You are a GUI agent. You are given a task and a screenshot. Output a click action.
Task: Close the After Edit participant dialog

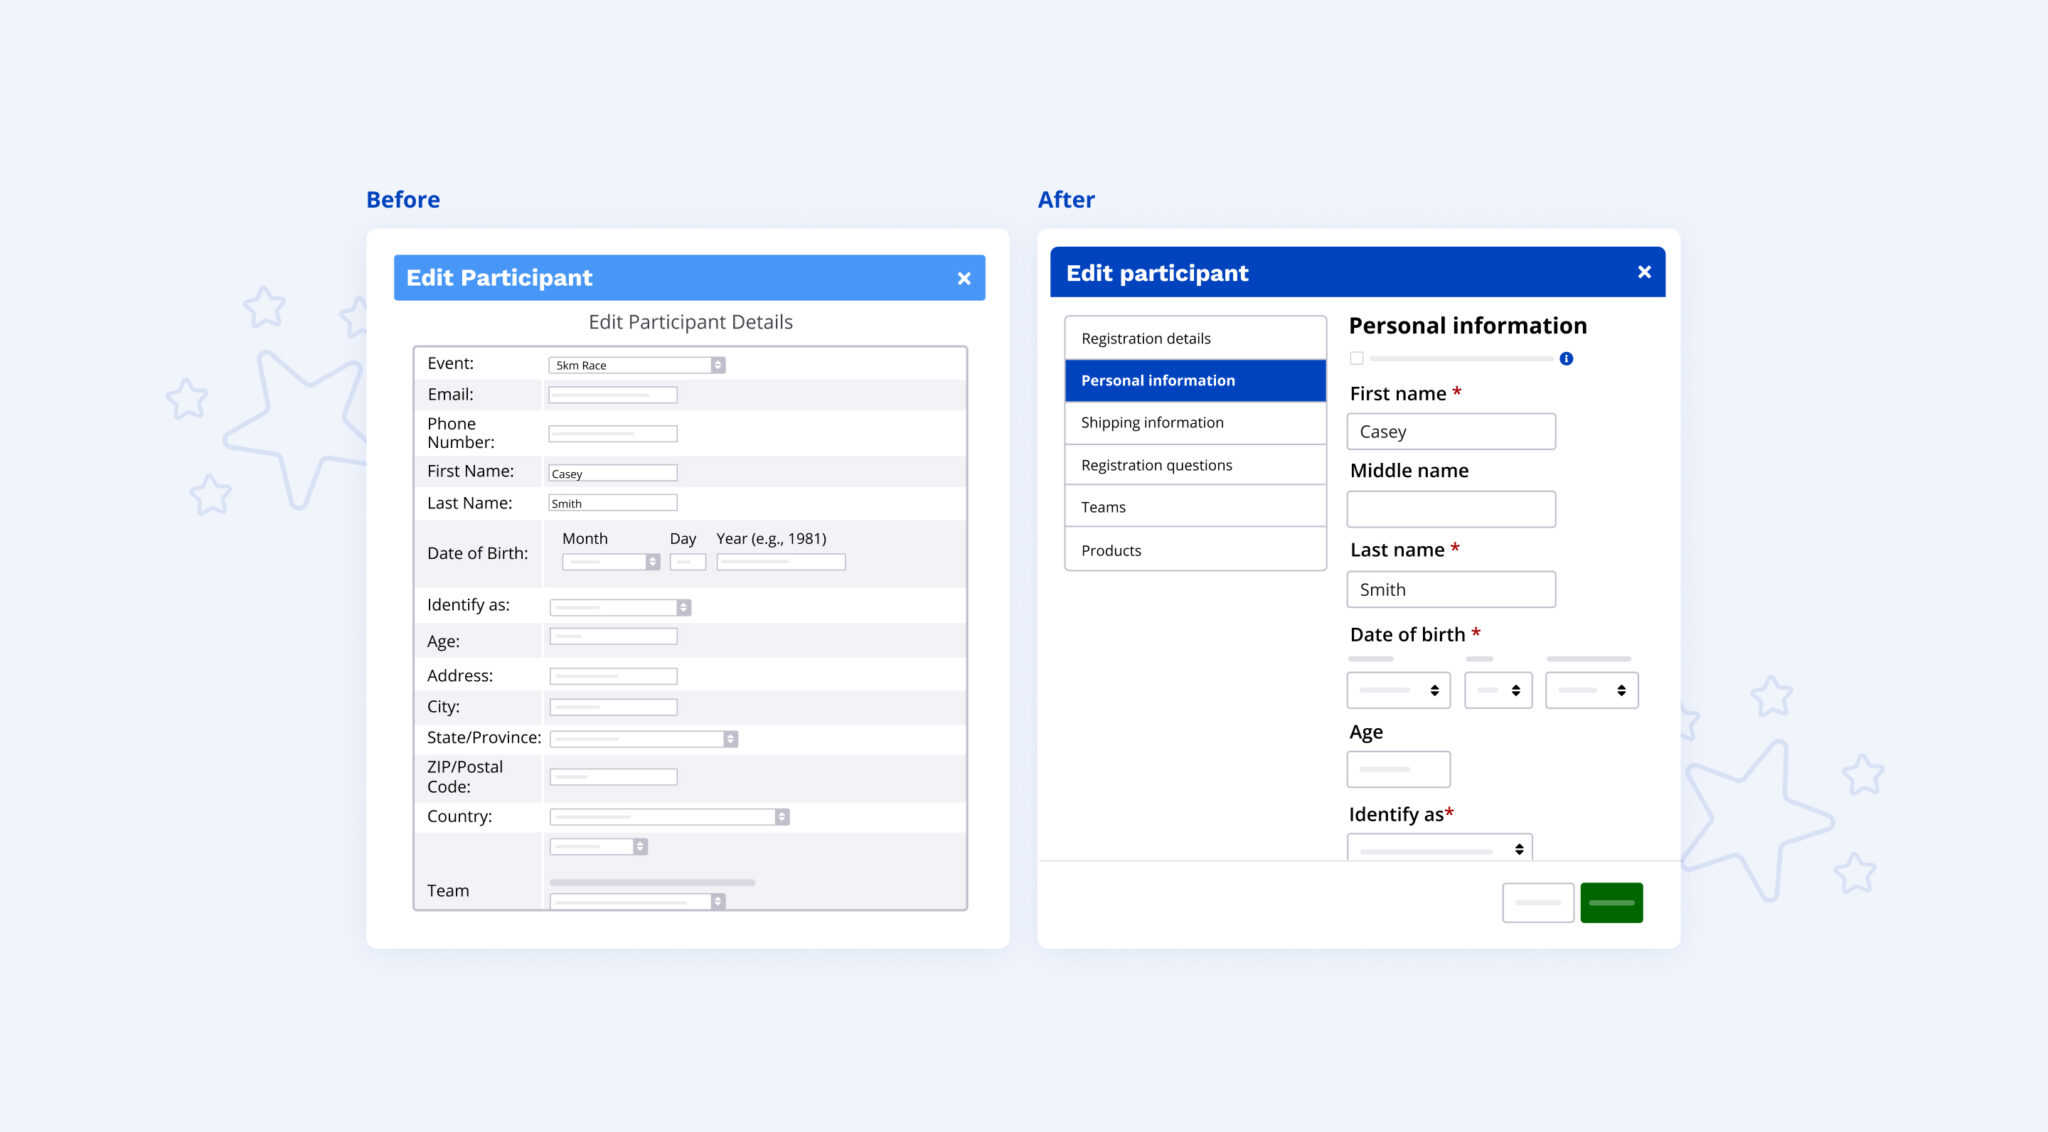click(x=1644, y=271)
